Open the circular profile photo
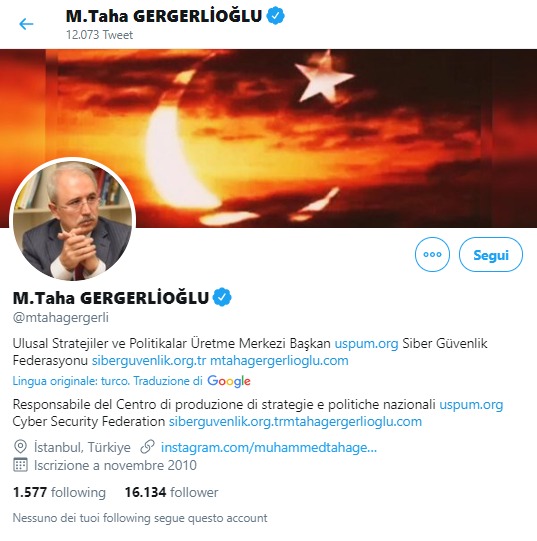537x541 pixels. (x=72, y=219)
